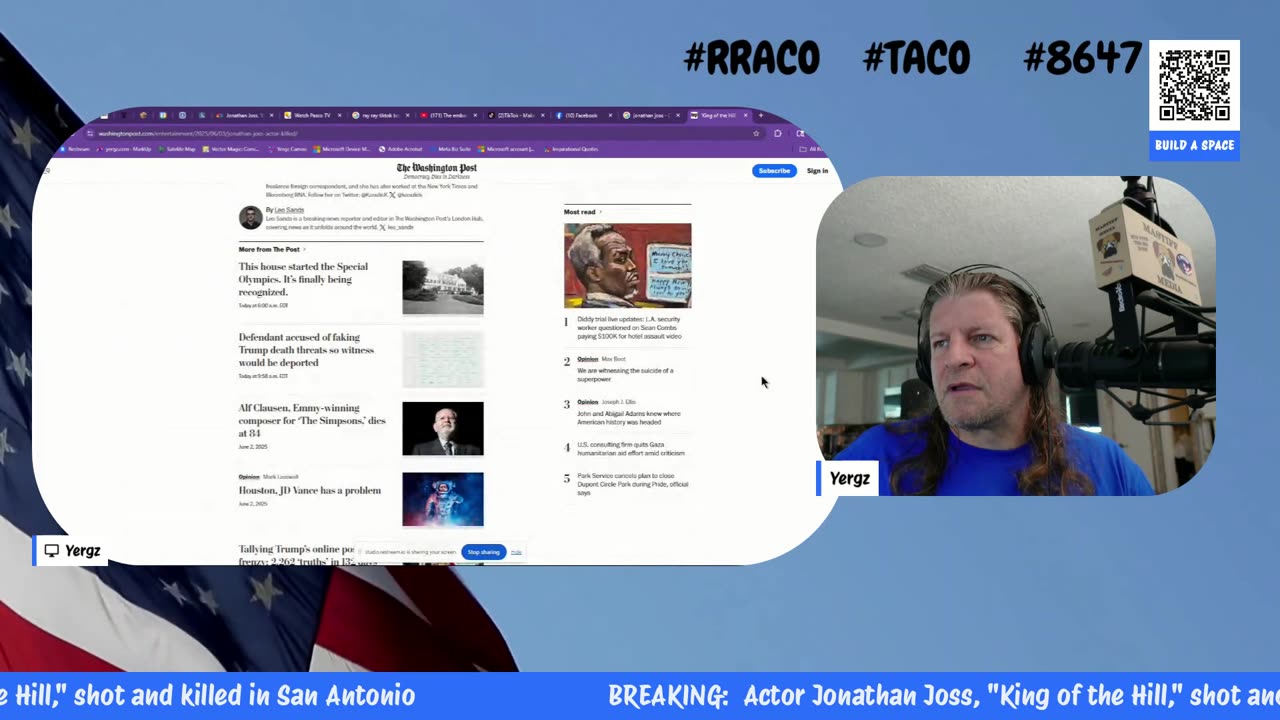1280x720 pixels.
Task: Click the Leo Sands author avatar
Action: (250, 217)
